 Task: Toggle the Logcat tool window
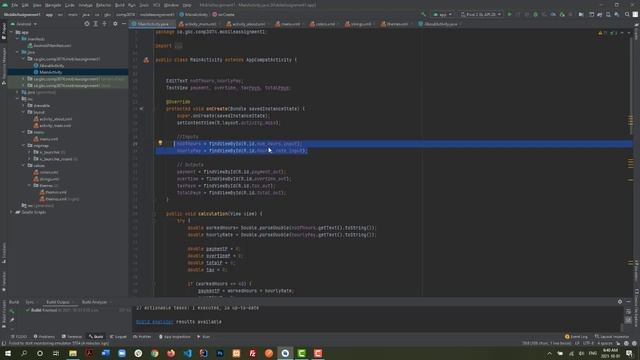pyautogui.click(x=118, y=337)
